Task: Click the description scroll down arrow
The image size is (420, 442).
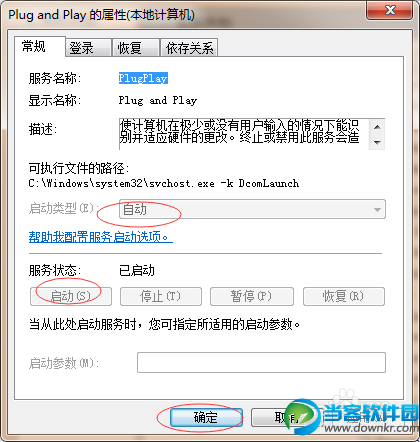Action: click(x=377, y=142)
